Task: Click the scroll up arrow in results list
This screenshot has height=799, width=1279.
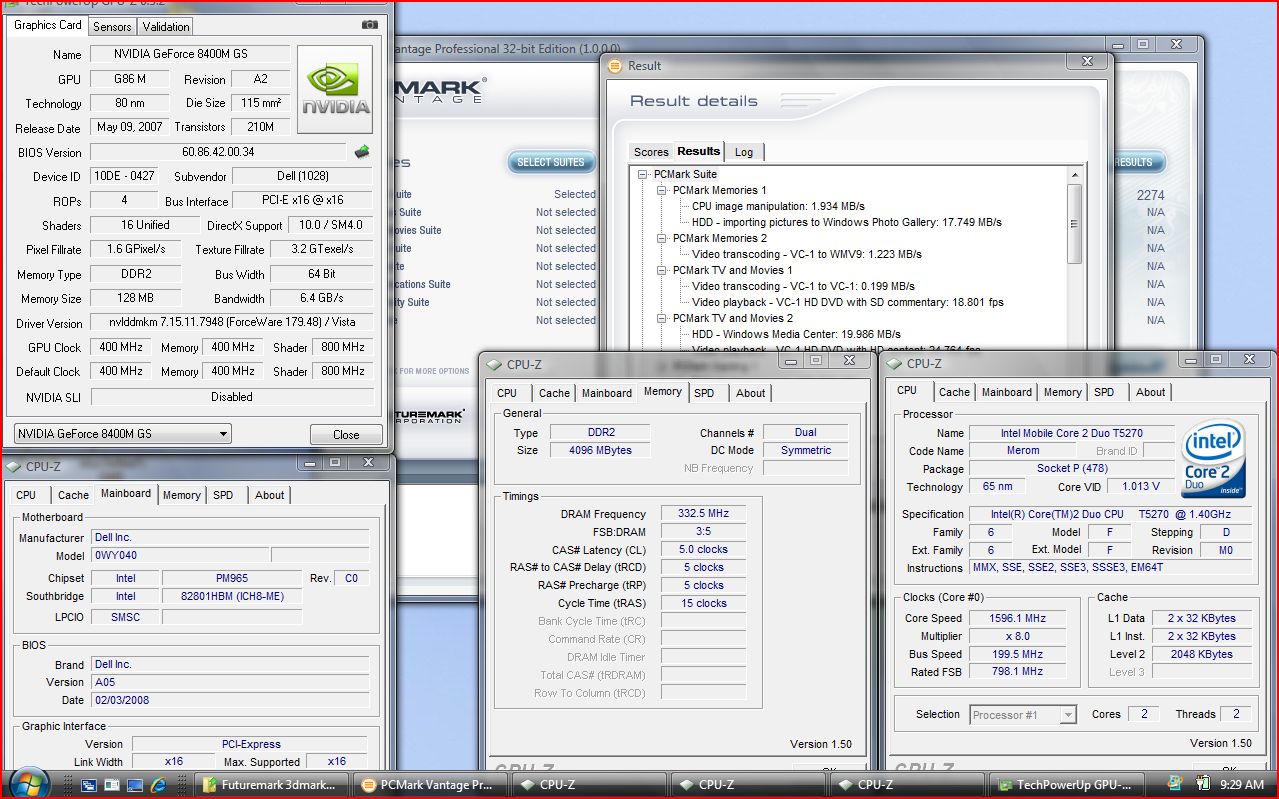Action: tap(1075, 174)
